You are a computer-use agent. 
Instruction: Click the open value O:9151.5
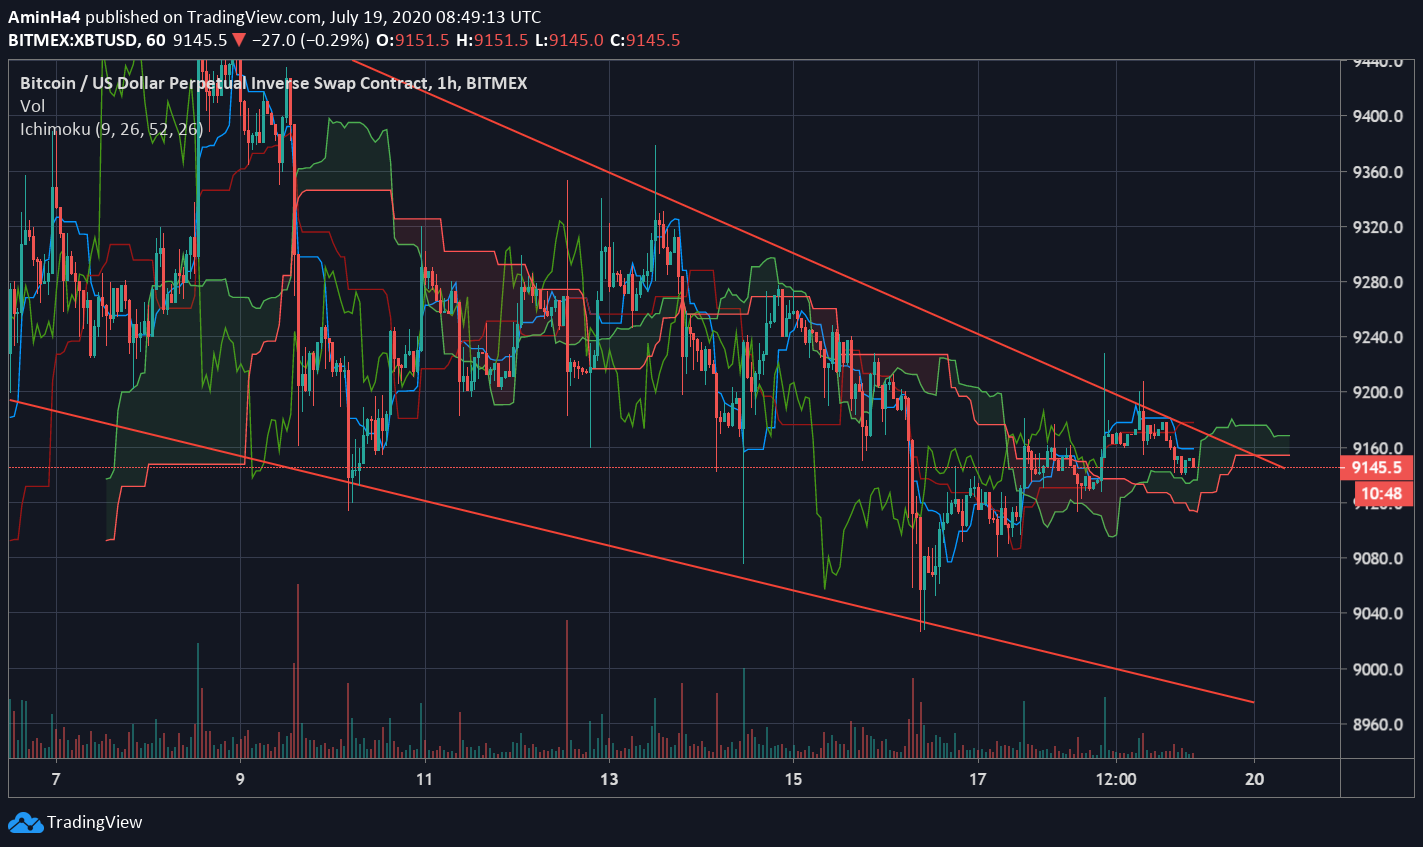(411, 40)
